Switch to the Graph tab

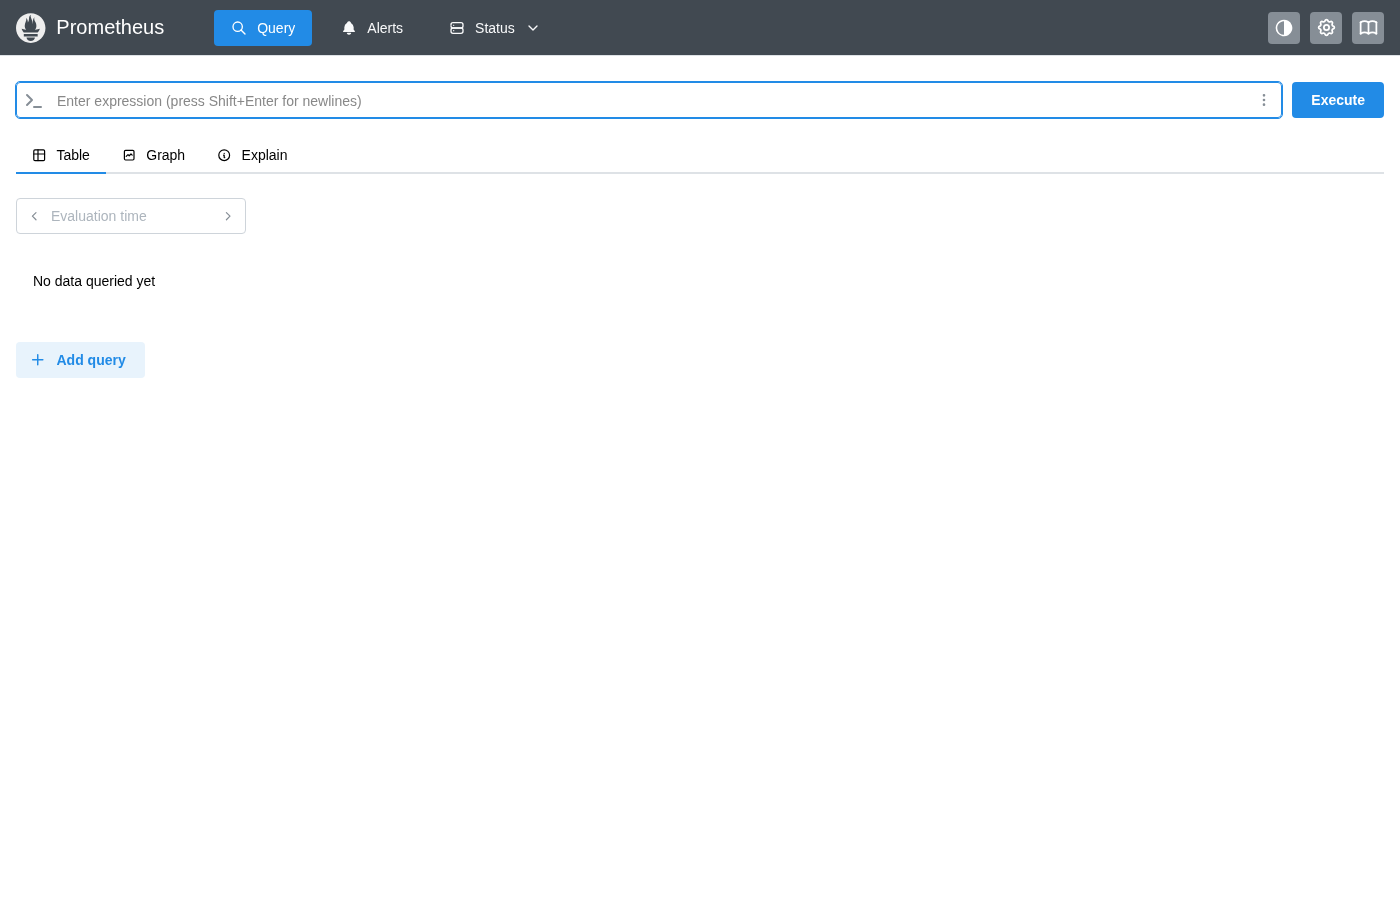154,155
